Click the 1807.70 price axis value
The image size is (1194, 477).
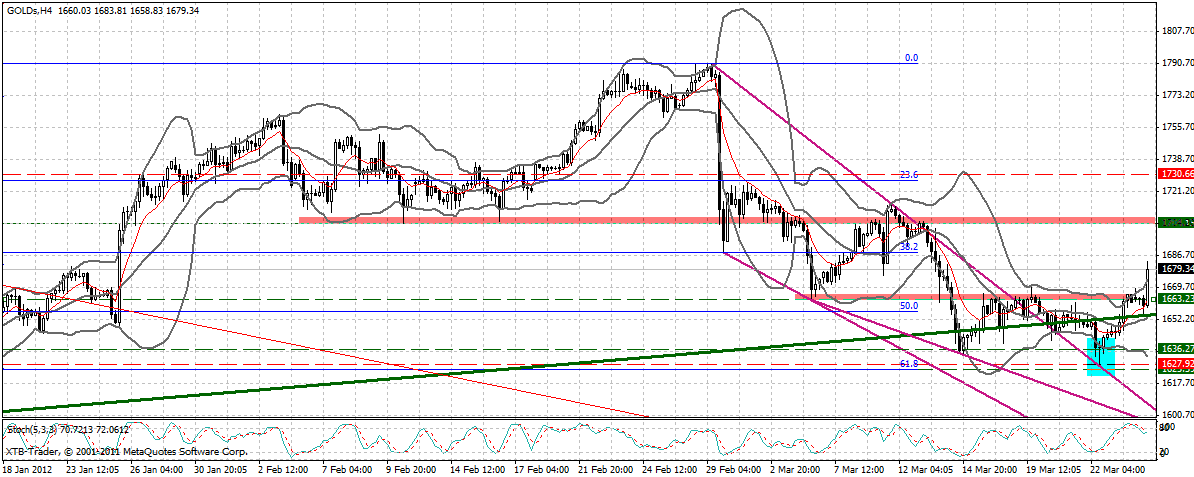click(x=1176, y=30)
